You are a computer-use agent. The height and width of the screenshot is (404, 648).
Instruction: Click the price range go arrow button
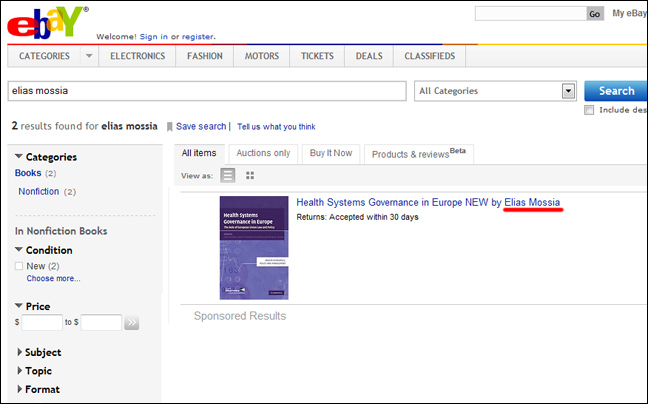132,323
